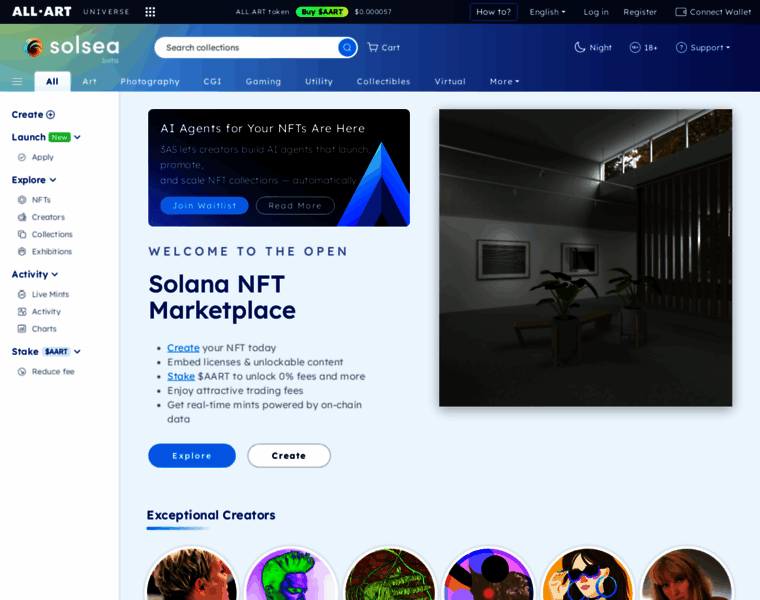Click the Activity sidebar item icon
This screenshot has width=760, height=600.
point(22,312)
